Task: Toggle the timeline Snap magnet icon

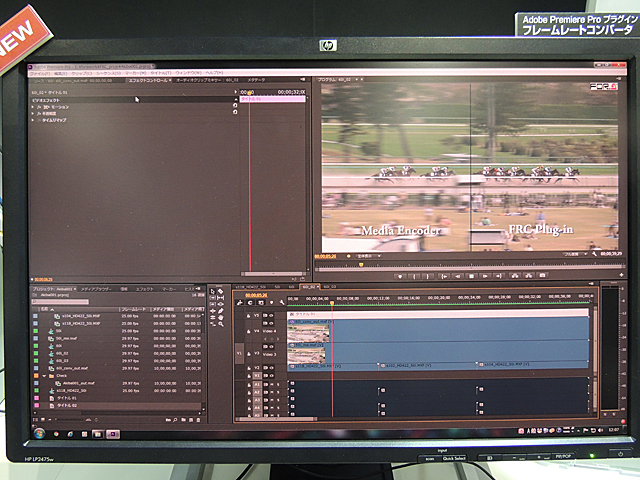Action: pyautogui.click(x=250, y=302)
